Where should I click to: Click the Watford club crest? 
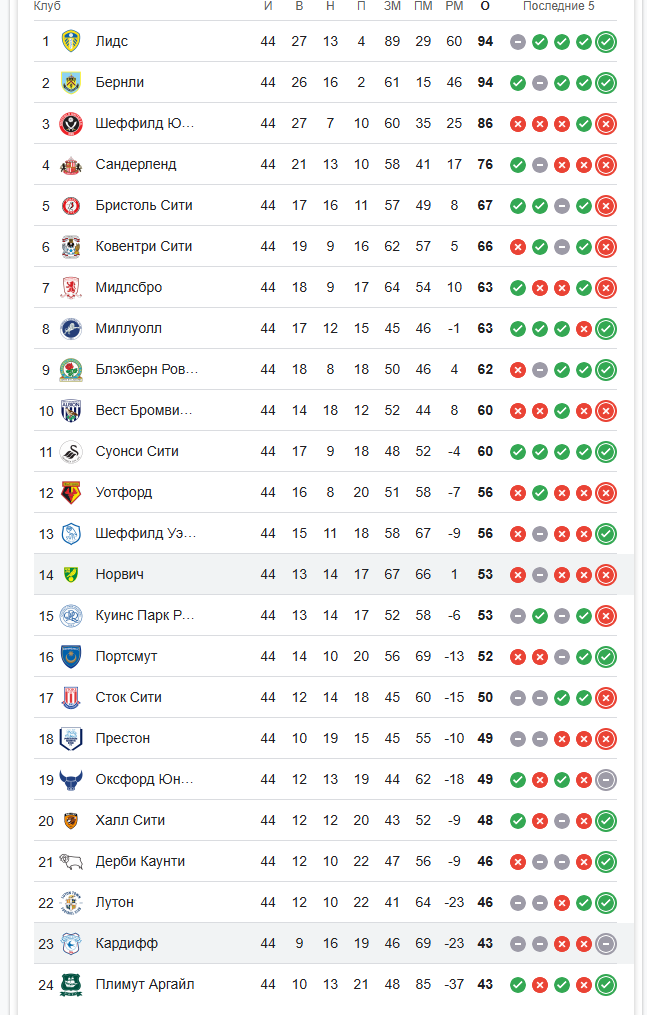(x=70, y=492)
